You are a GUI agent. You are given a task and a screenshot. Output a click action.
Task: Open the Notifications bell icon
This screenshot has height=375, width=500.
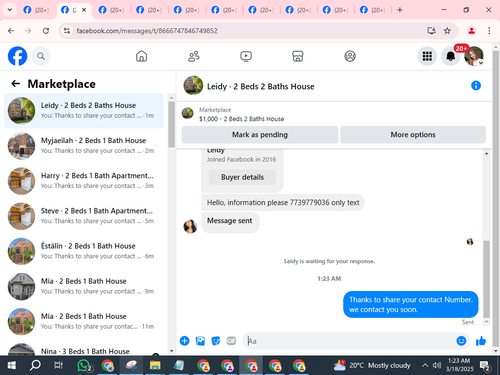click(450, 56)
